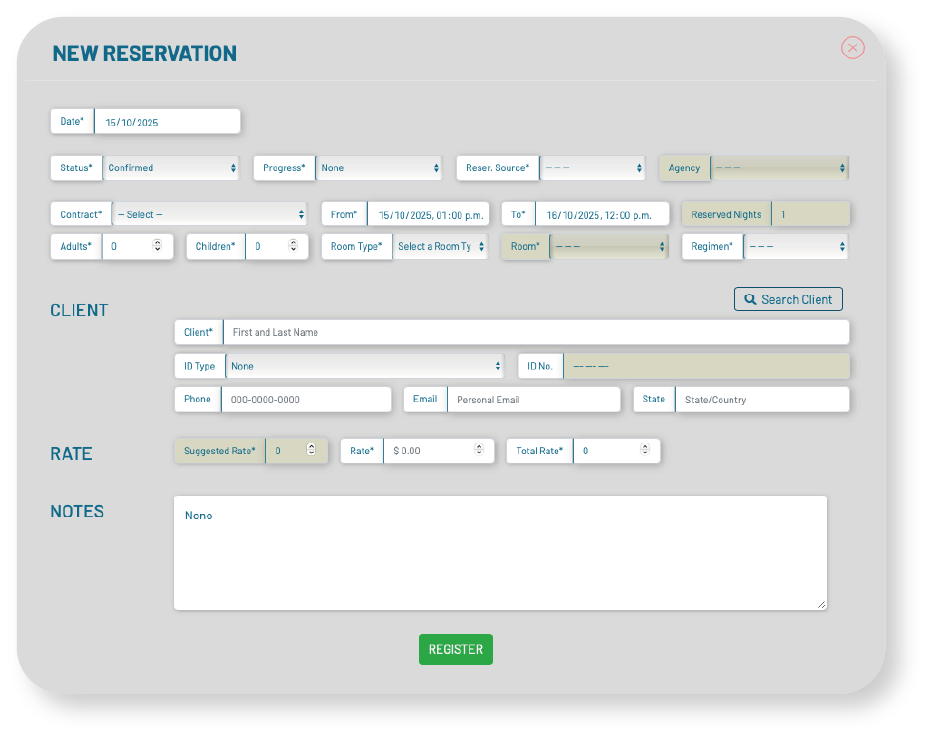Click the Children number stepper arrows
The height and width of the screenshot is (738, 930).
click(x=293, y=246)
